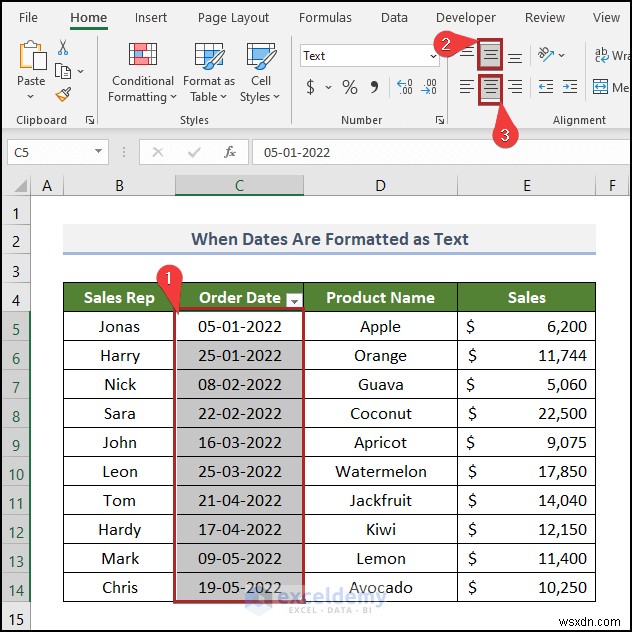This screenshot has height=632, width=632.
Task: Select sales value 22,500 cell
Action: pos(526,414)
